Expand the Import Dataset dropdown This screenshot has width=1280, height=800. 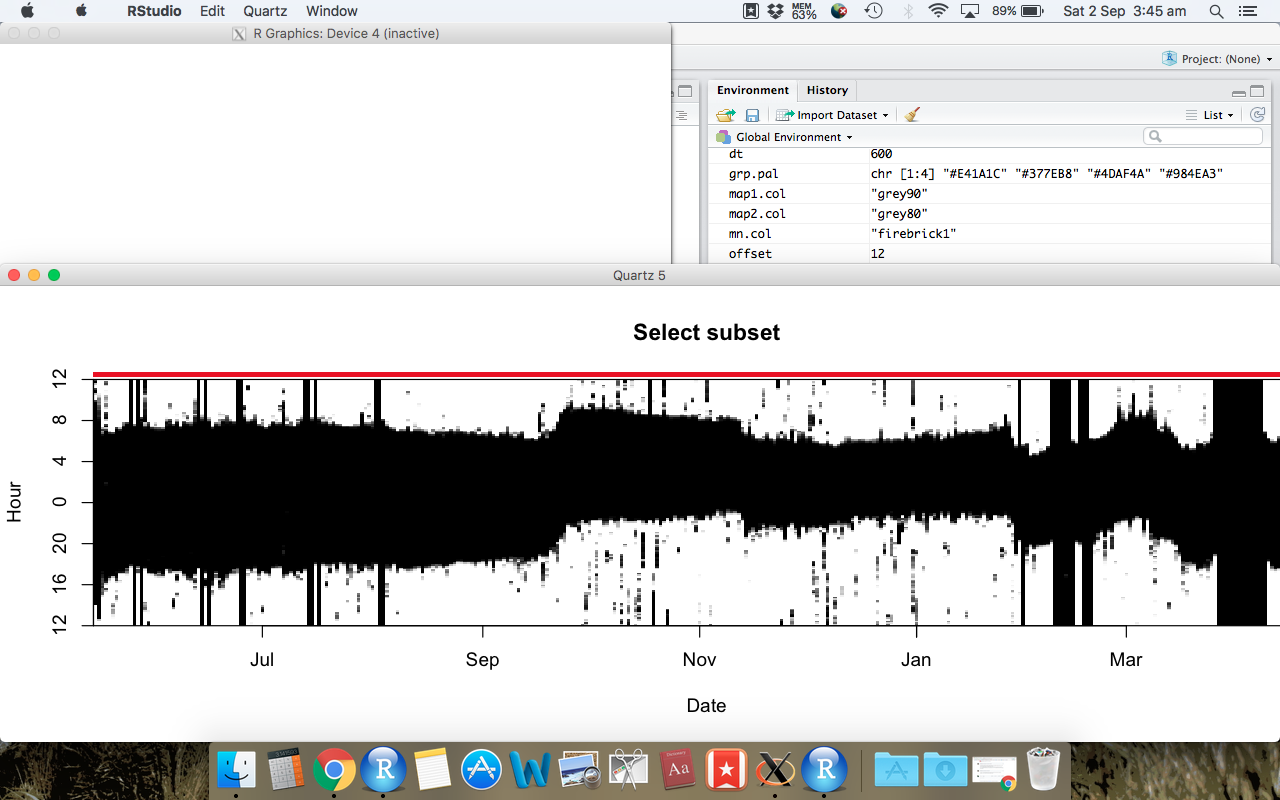click(x=884, y=114)
